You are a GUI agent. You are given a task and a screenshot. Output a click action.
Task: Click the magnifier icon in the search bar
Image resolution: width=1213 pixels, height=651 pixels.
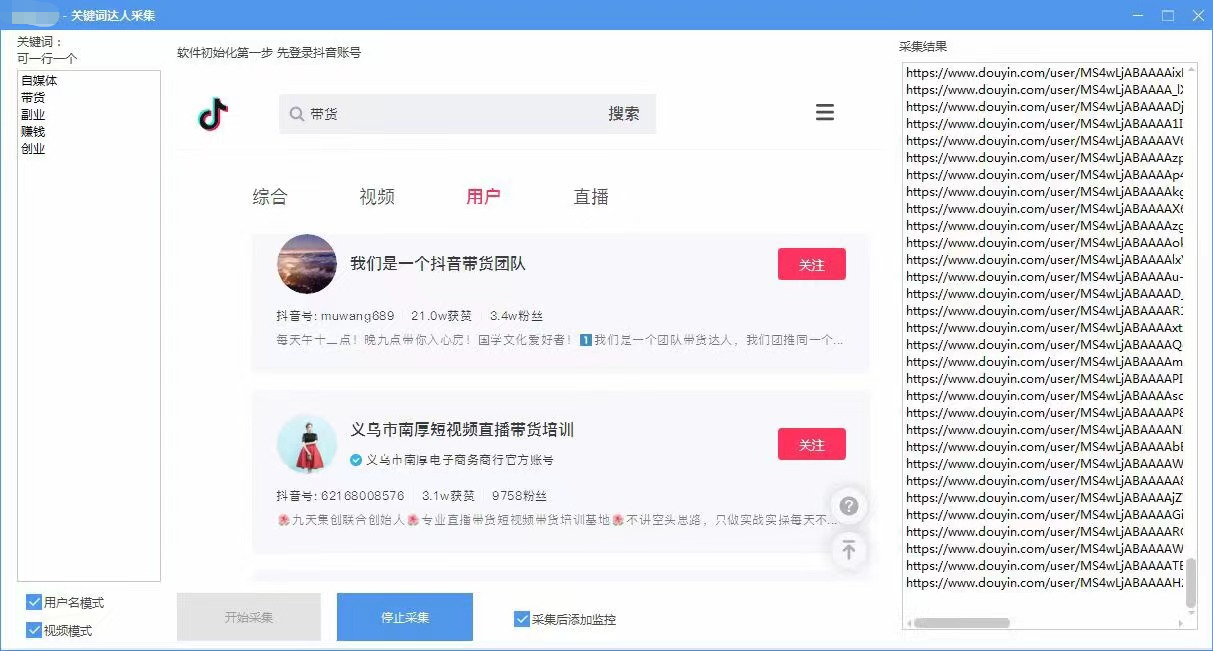(295, 113)
